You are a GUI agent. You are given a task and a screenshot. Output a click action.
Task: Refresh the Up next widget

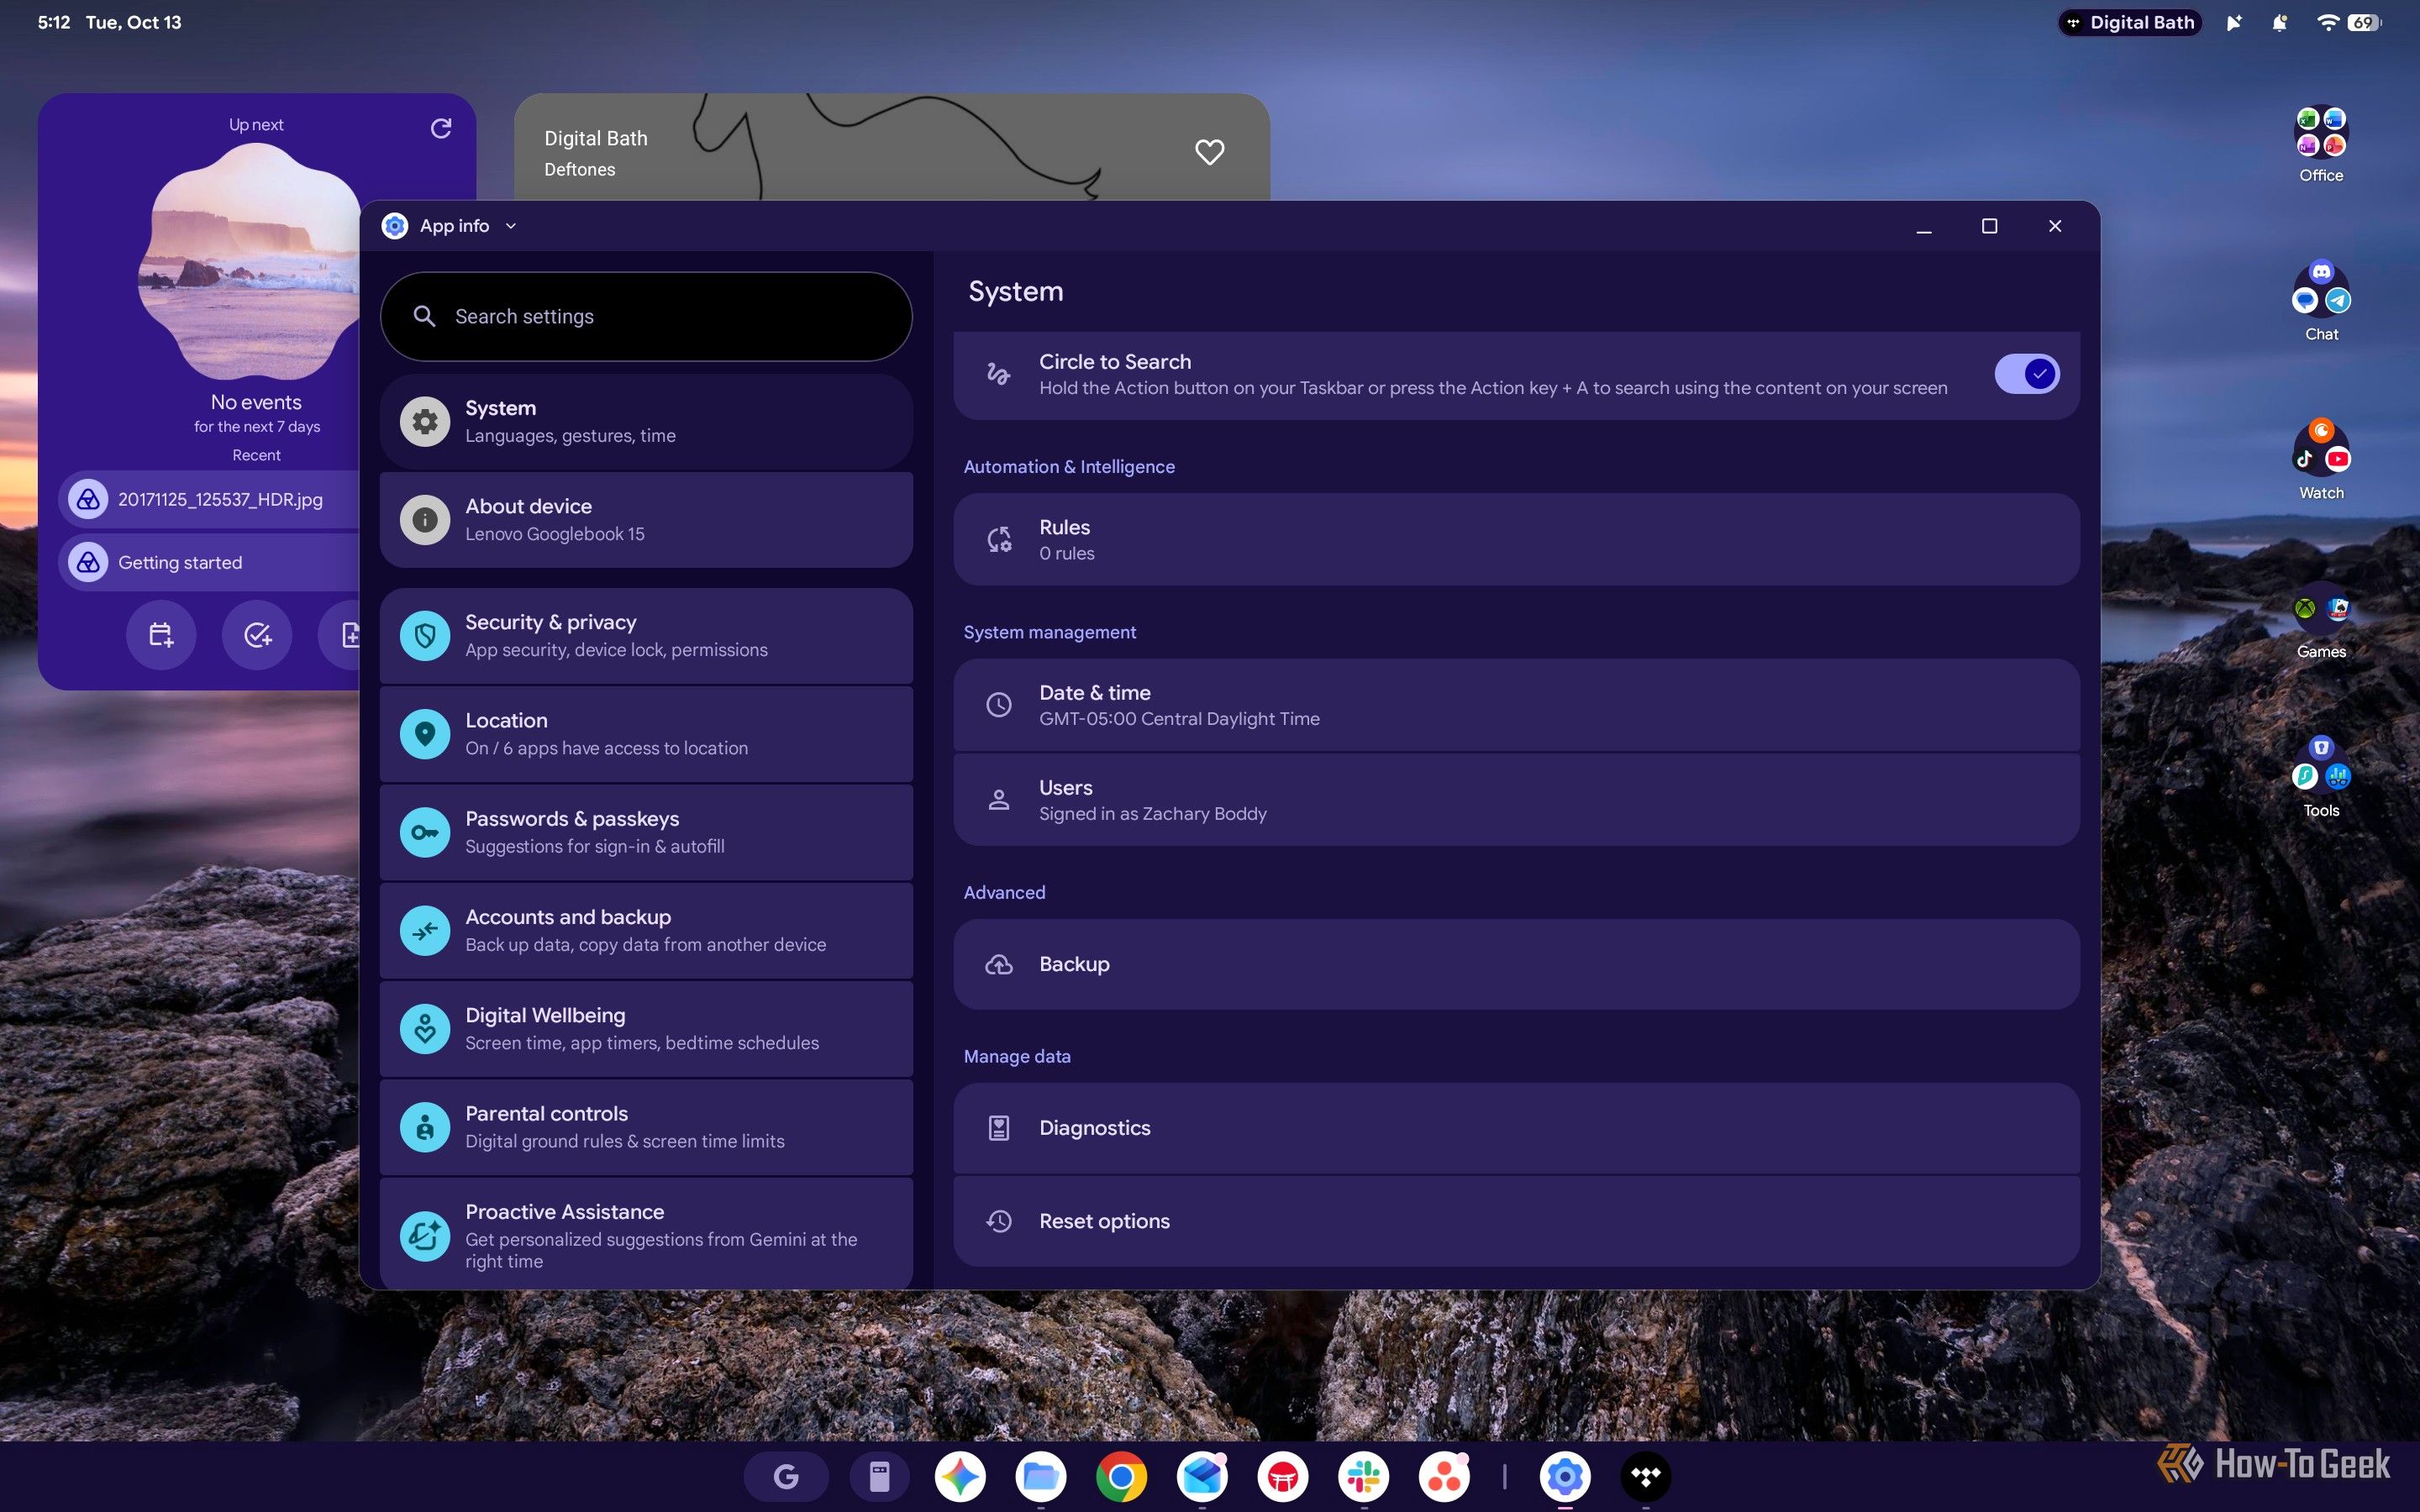(441, 128)
